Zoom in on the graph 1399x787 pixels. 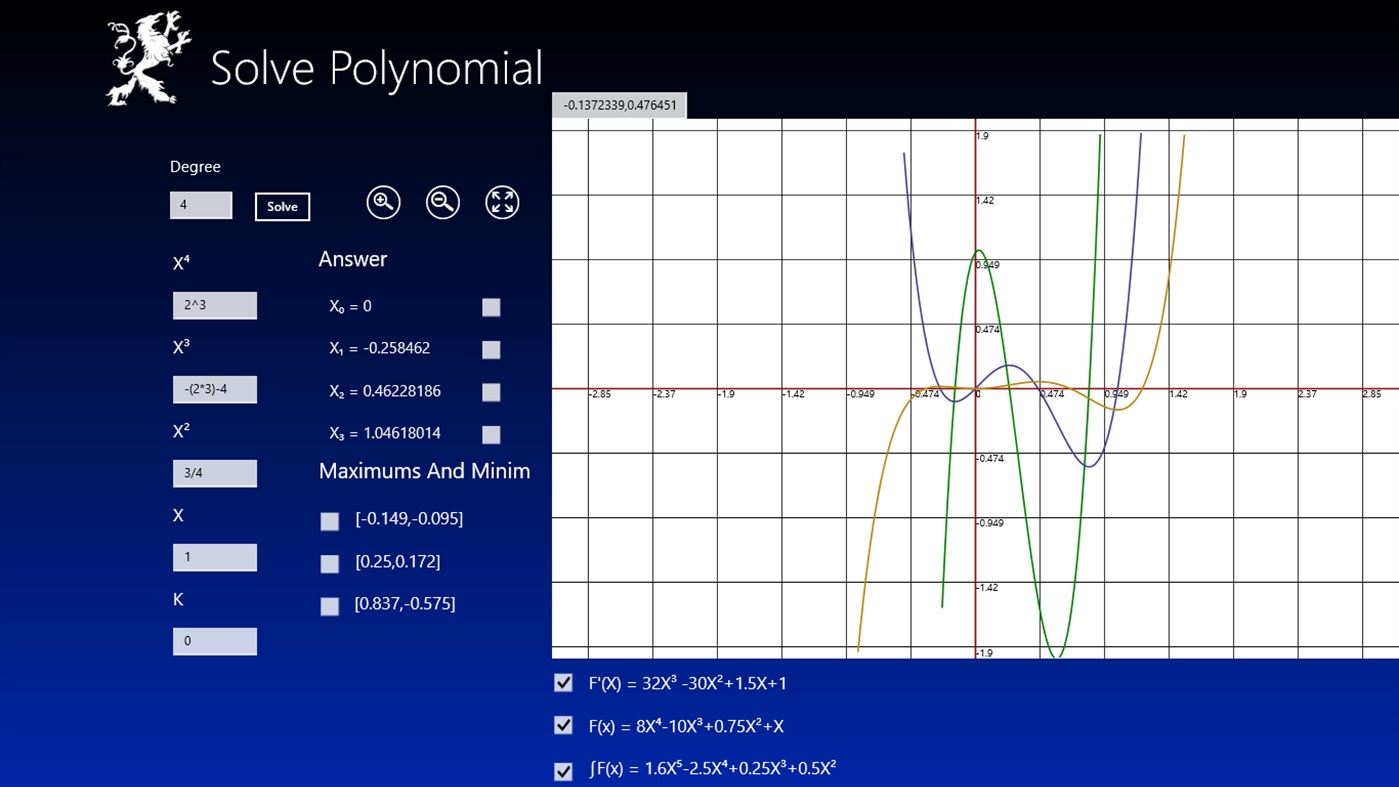(382, 202)
